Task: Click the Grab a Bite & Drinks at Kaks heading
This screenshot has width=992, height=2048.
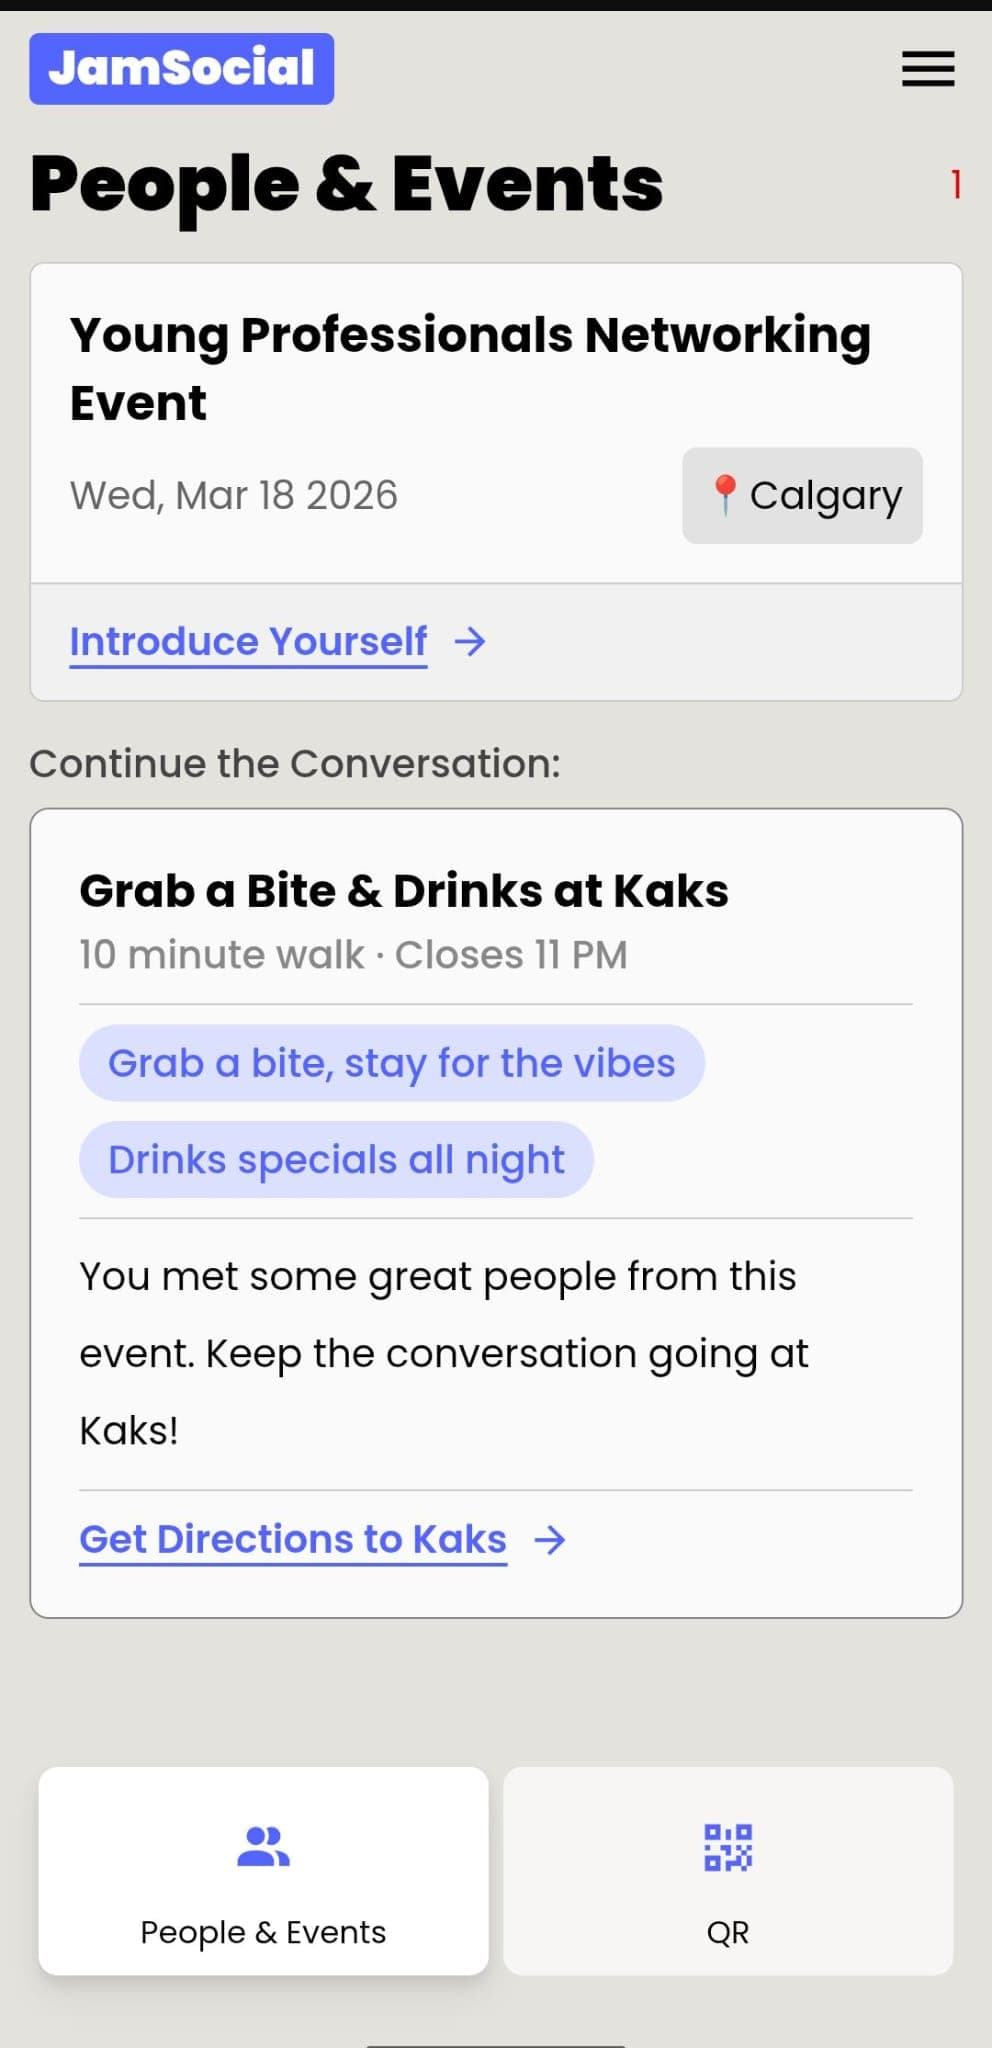Action: click(404, 890)
